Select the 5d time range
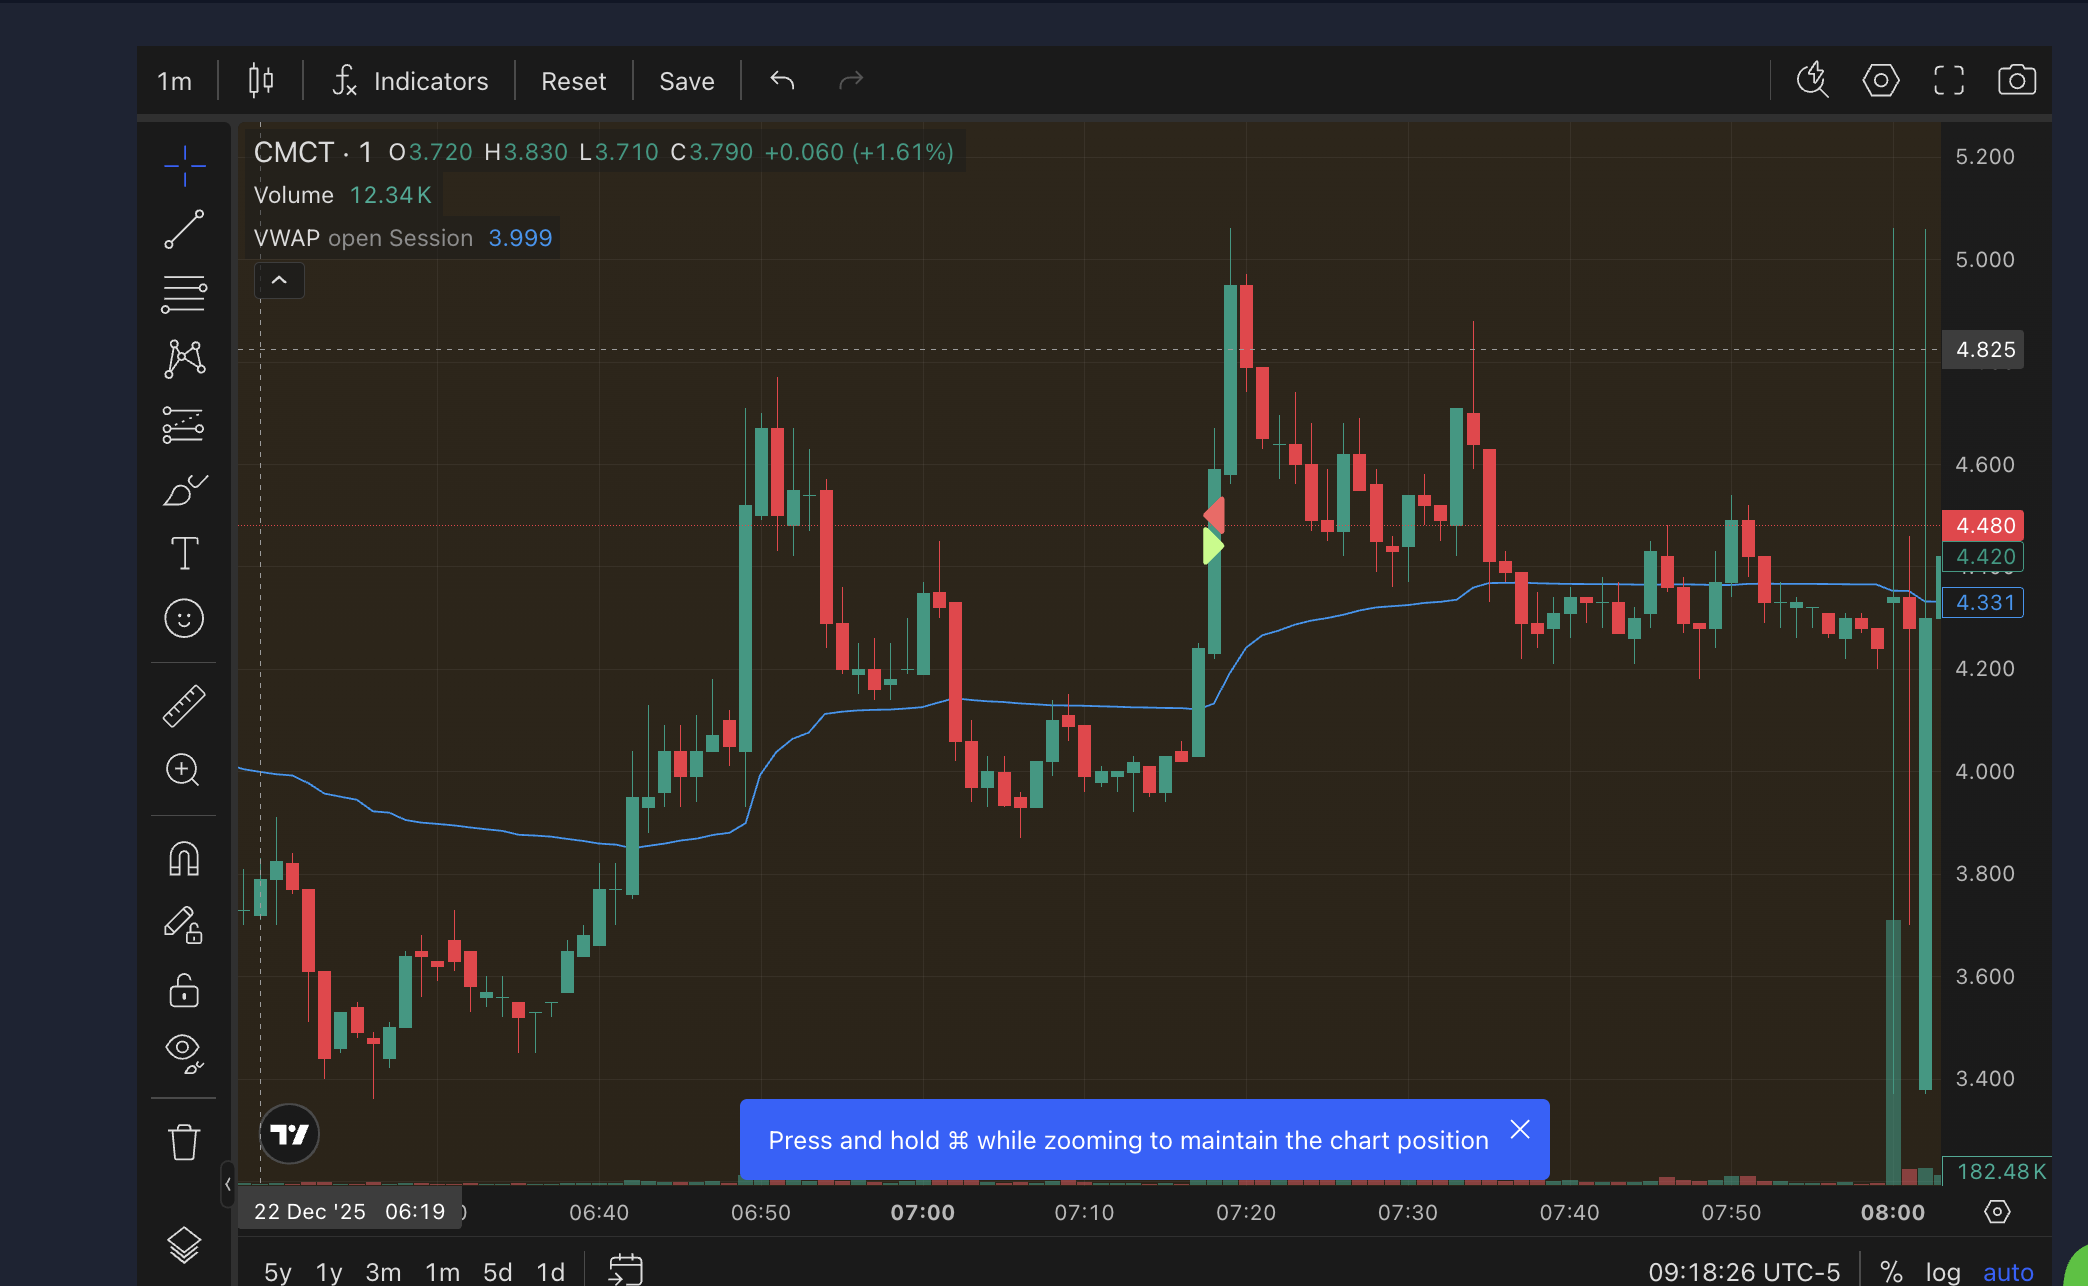Viewport: 2088px width, 1286px height. click(x=497, y=1271)
